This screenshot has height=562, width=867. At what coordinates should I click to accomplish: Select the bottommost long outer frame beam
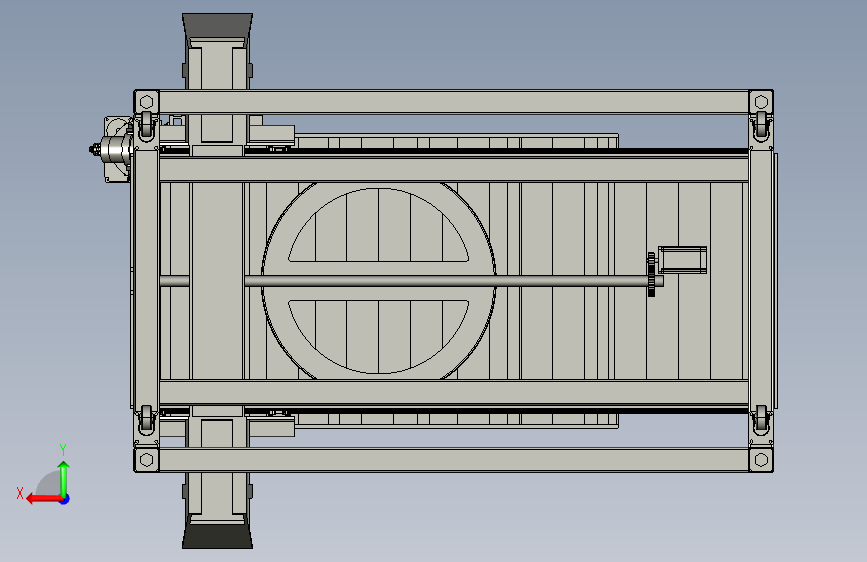453,460
